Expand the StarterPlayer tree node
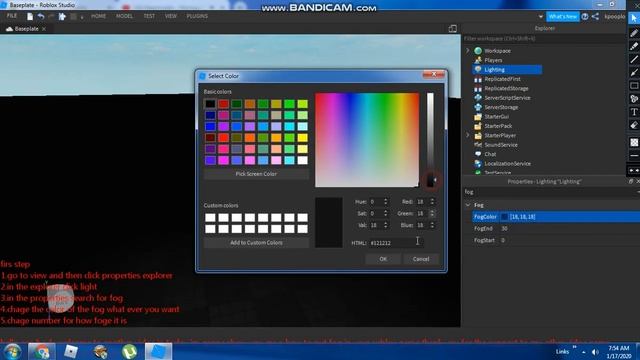640x360 pixels. (x=468, y=135)
